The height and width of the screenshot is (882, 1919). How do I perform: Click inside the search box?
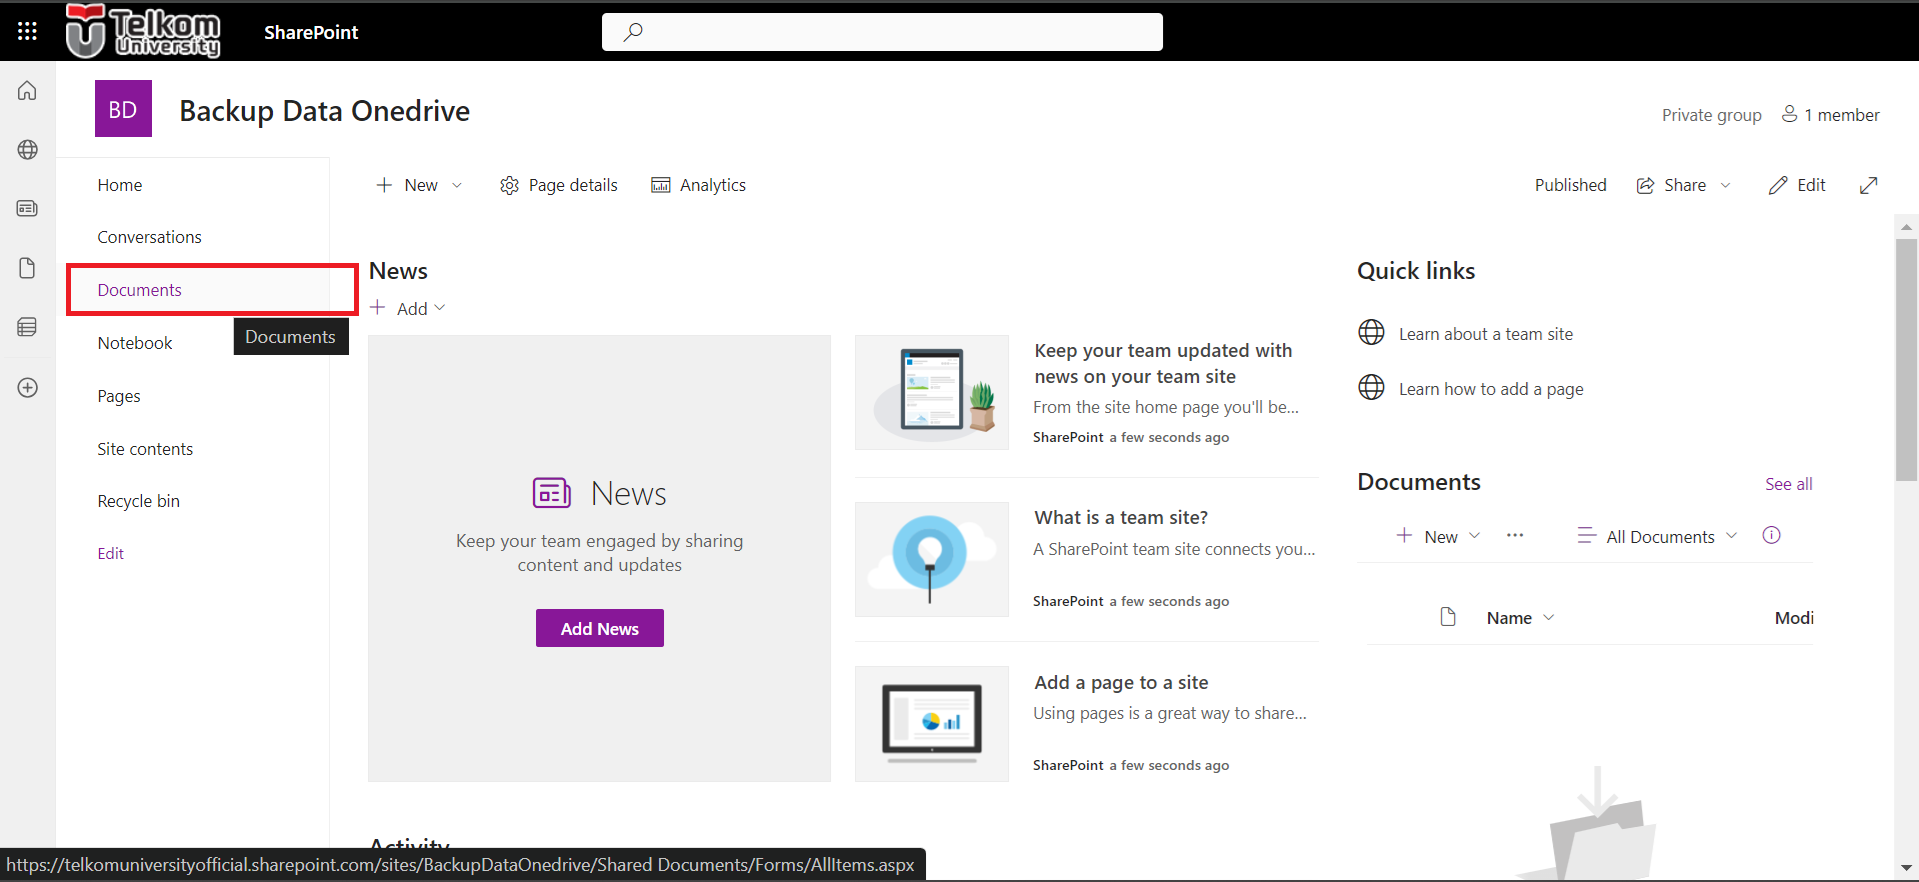[x=882, y=32]
